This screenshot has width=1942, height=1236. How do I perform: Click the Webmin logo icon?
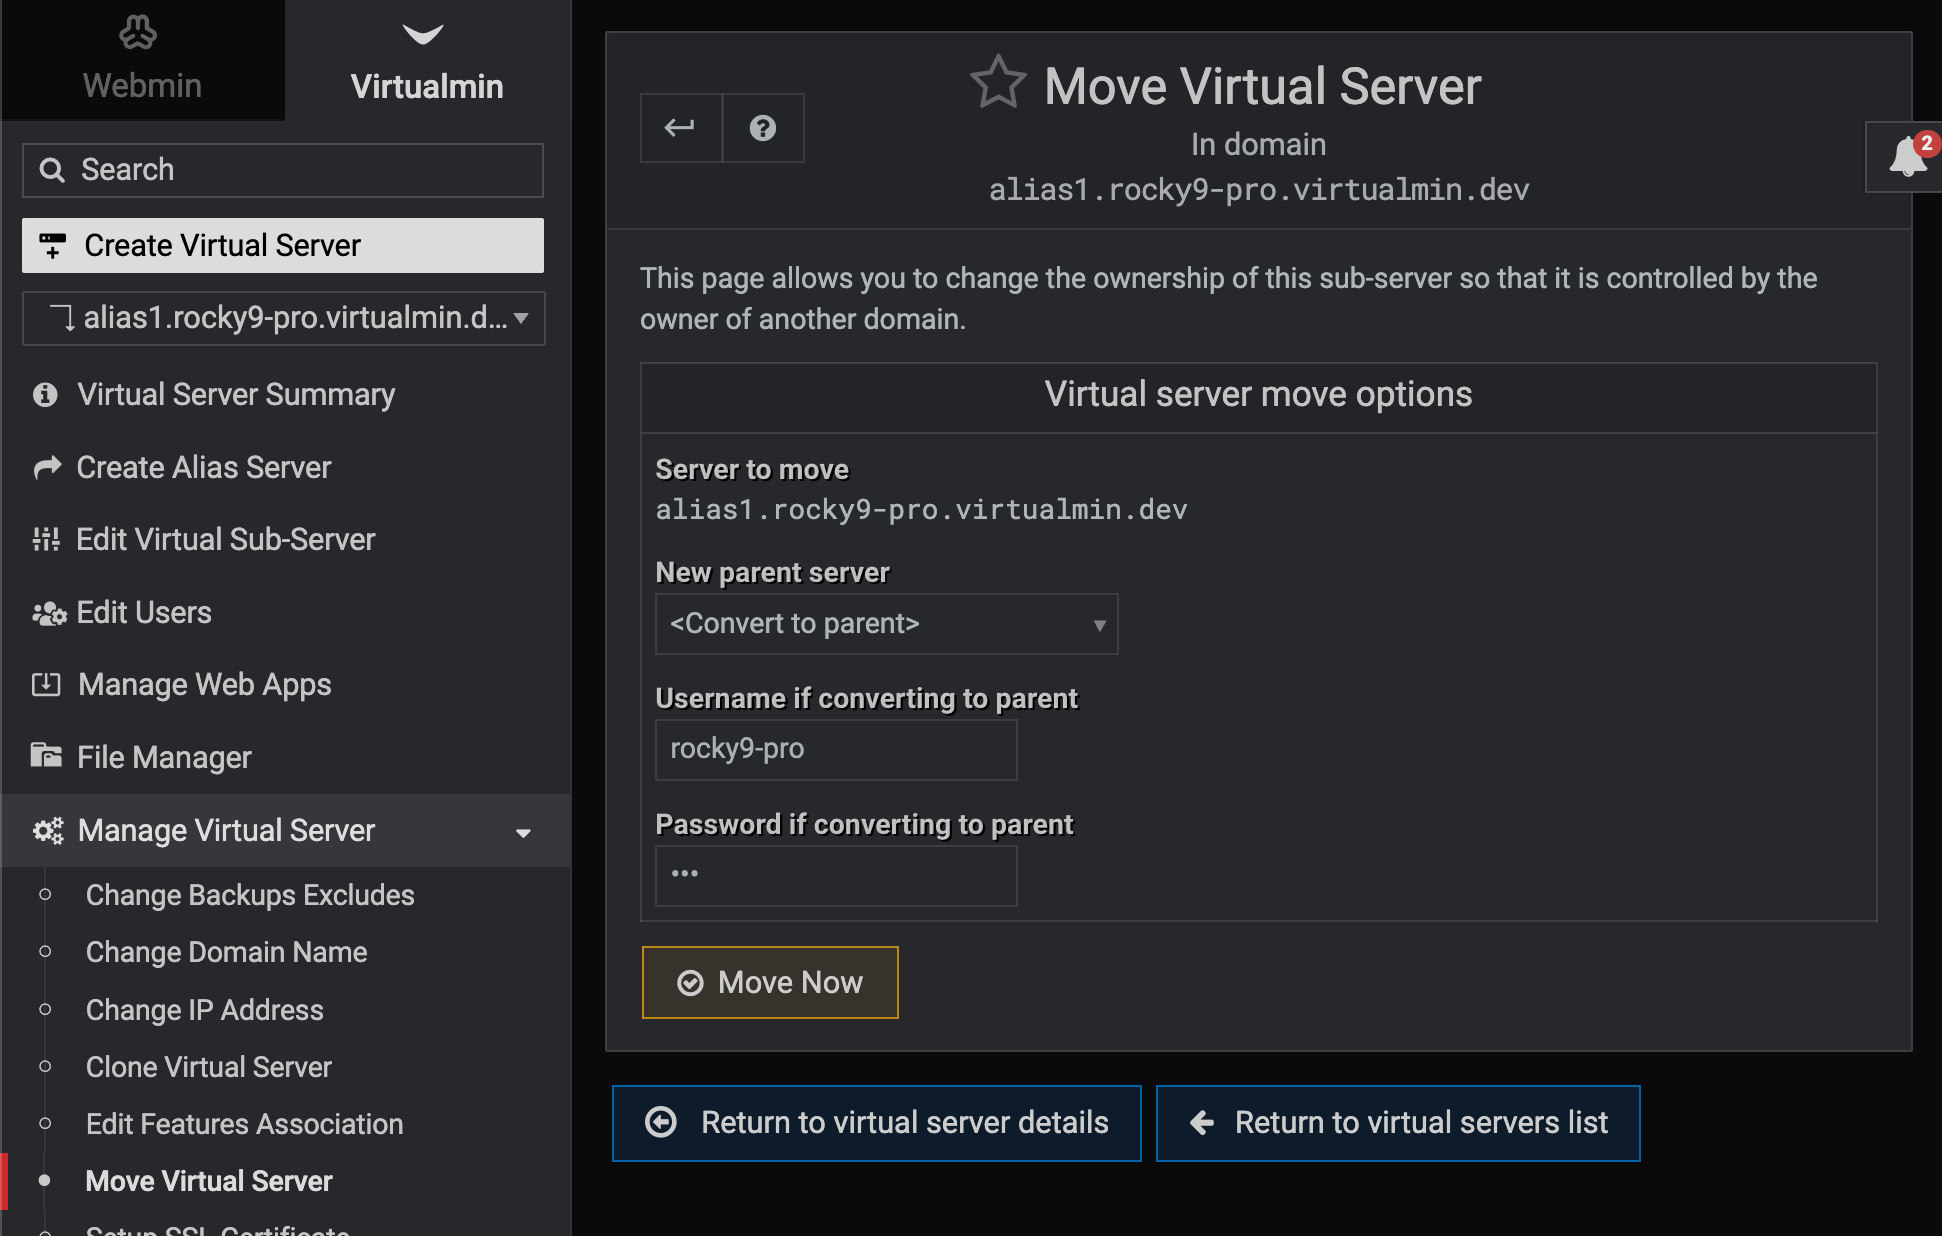coord(138,32)
